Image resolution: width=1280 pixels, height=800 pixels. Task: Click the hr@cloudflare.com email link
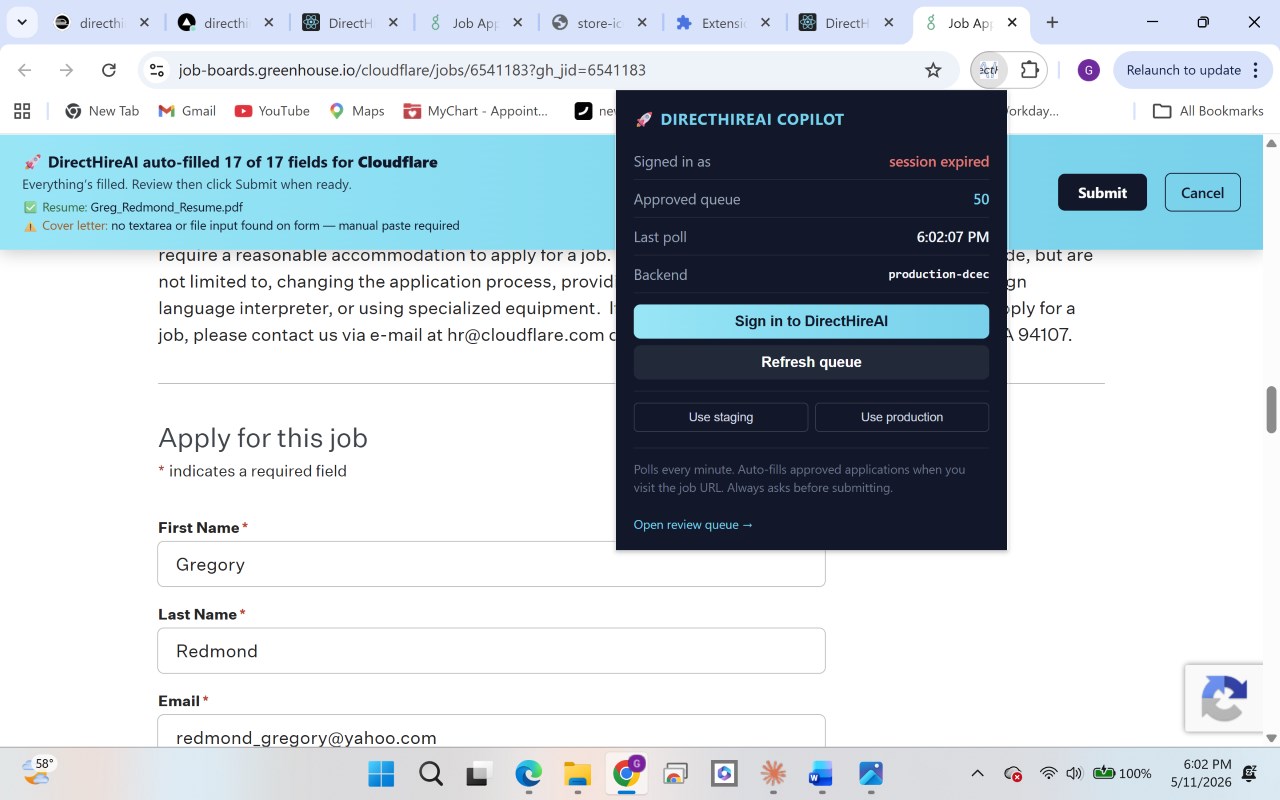click(525, 335)
